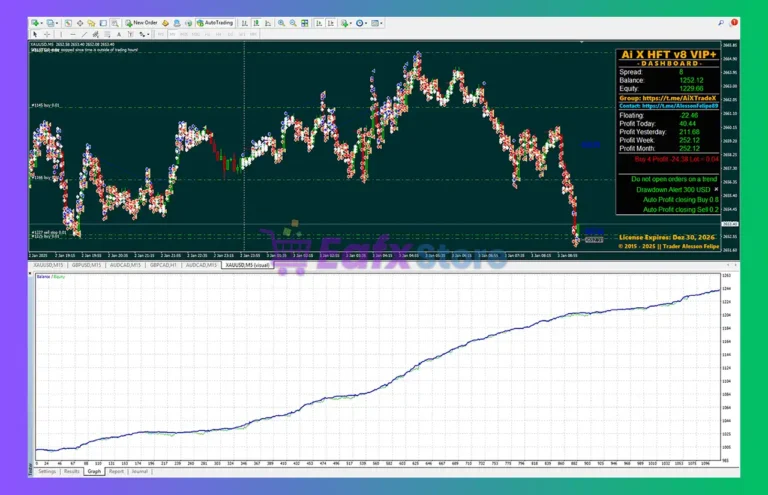Open the Strategy Tester panel icon

point(115,23)
